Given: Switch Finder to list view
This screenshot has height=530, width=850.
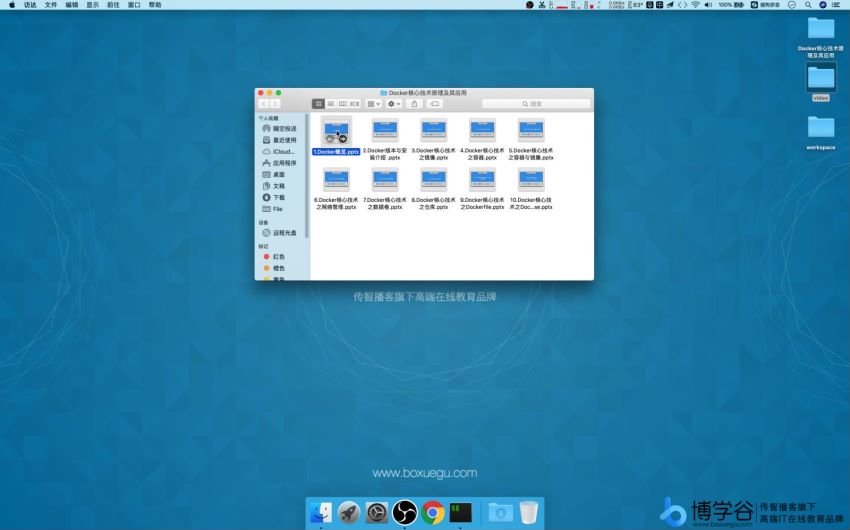Looking at the screenshot, I should click(330, 104).
